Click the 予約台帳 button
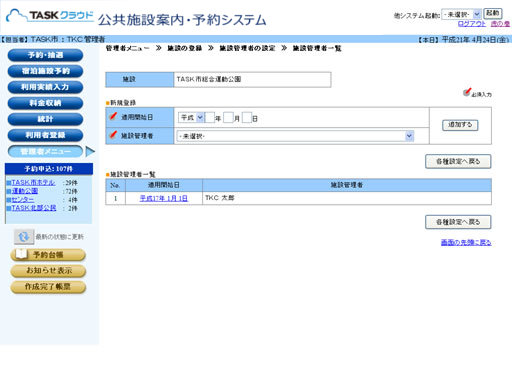The image size is (512, 384). pos(48,255)
